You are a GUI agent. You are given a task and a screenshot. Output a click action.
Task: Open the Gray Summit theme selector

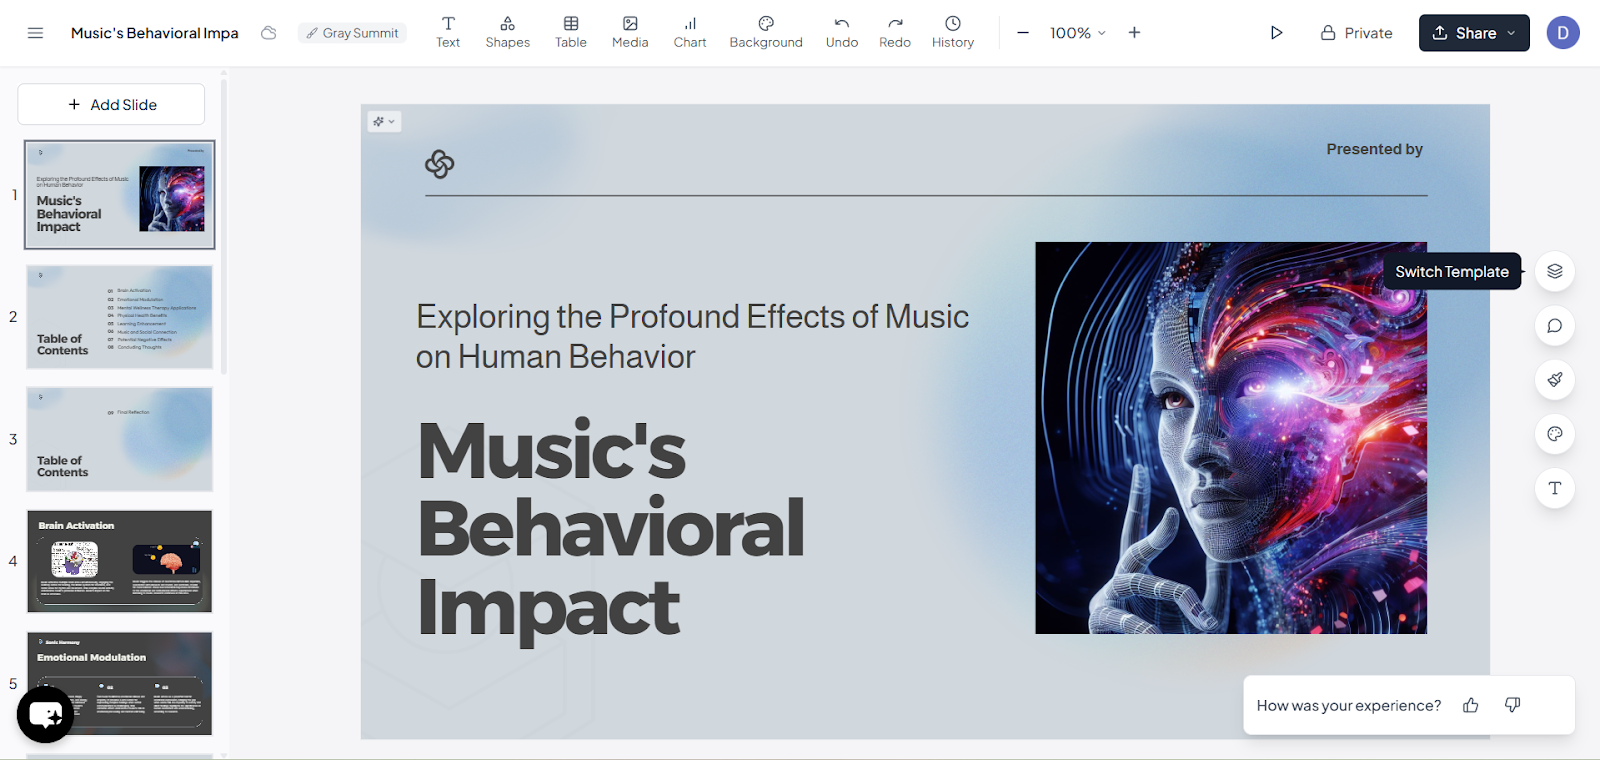(352, 33)
